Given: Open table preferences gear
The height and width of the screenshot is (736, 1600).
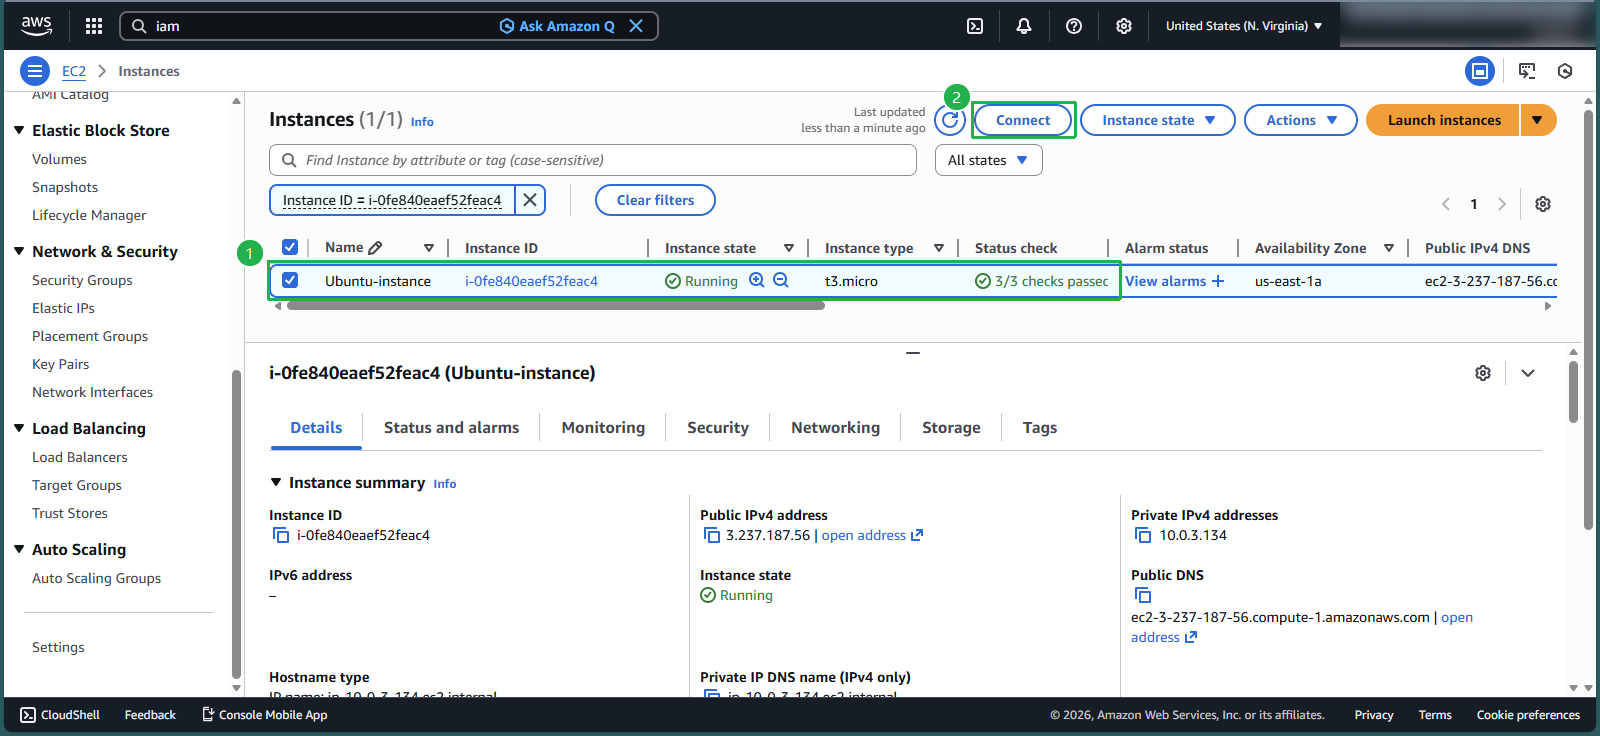Looking at the screenshot, I should (x=1543, y=204).
